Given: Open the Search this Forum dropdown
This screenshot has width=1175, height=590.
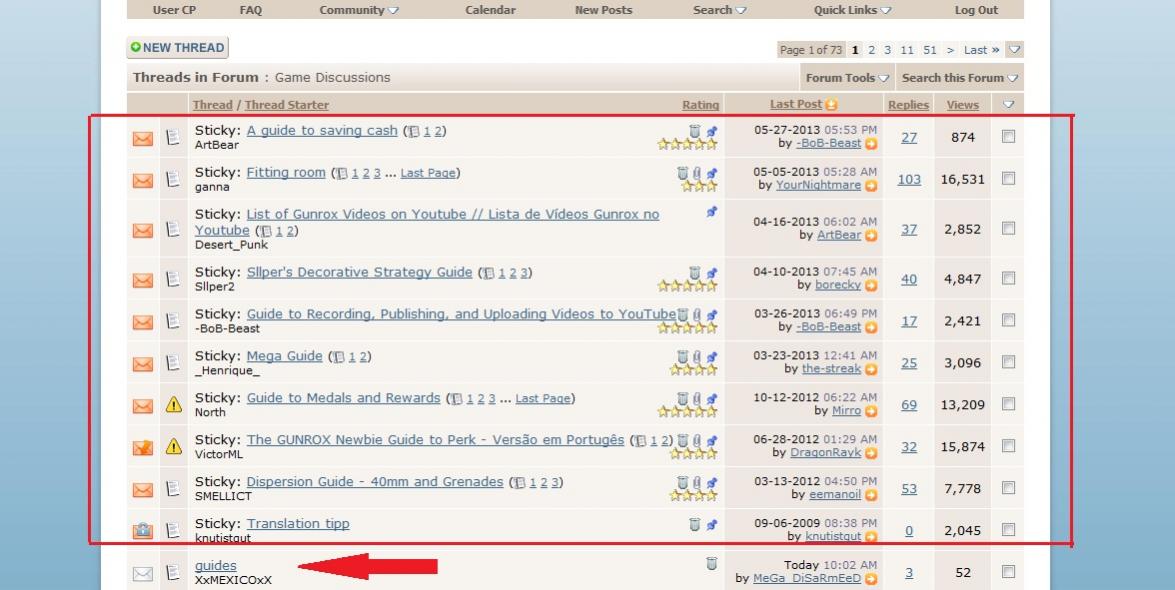Looking at the screenshot, I should coord(959,78).
